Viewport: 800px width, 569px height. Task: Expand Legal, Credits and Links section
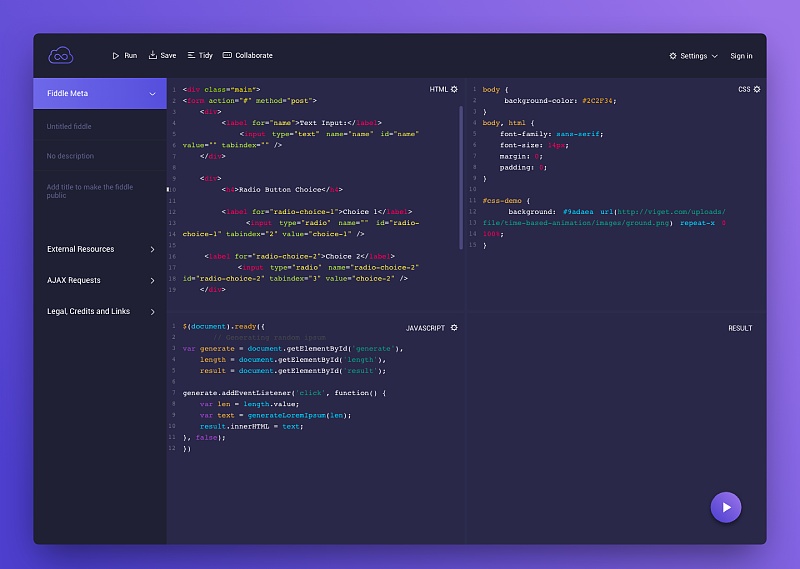(100, 311)
